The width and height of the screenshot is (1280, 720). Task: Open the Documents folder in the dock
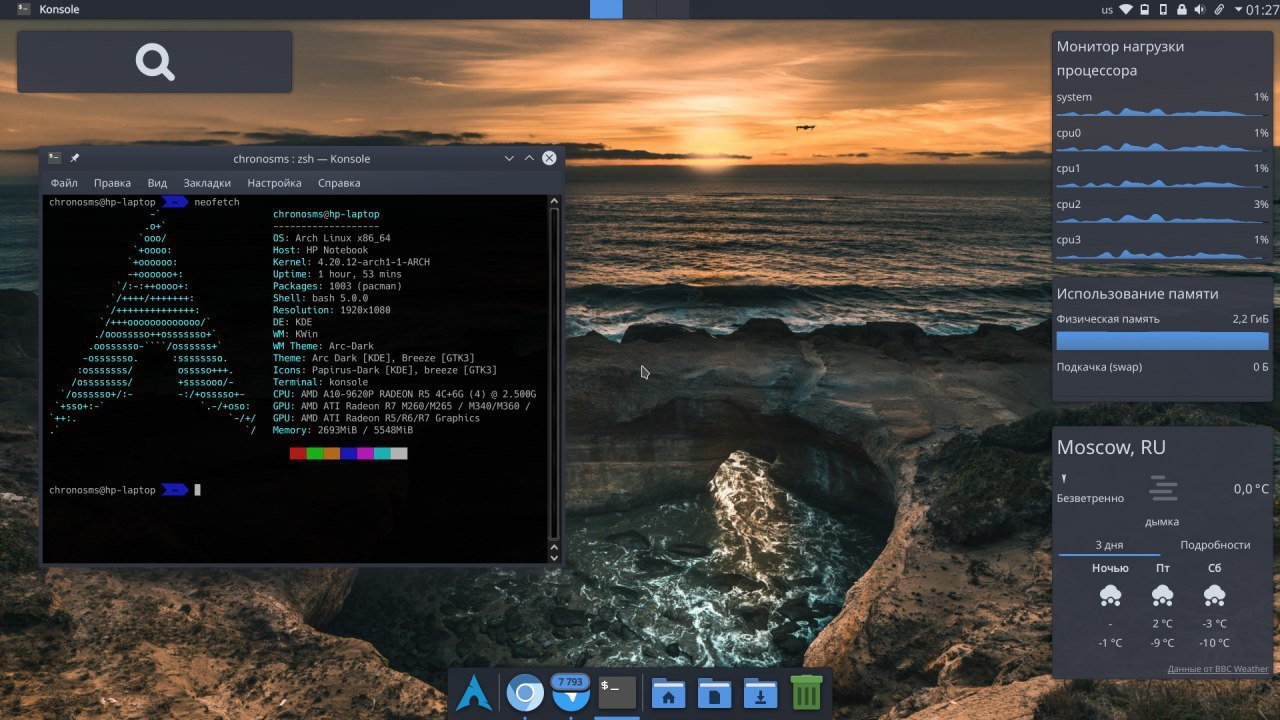click(x=714, y=693)
